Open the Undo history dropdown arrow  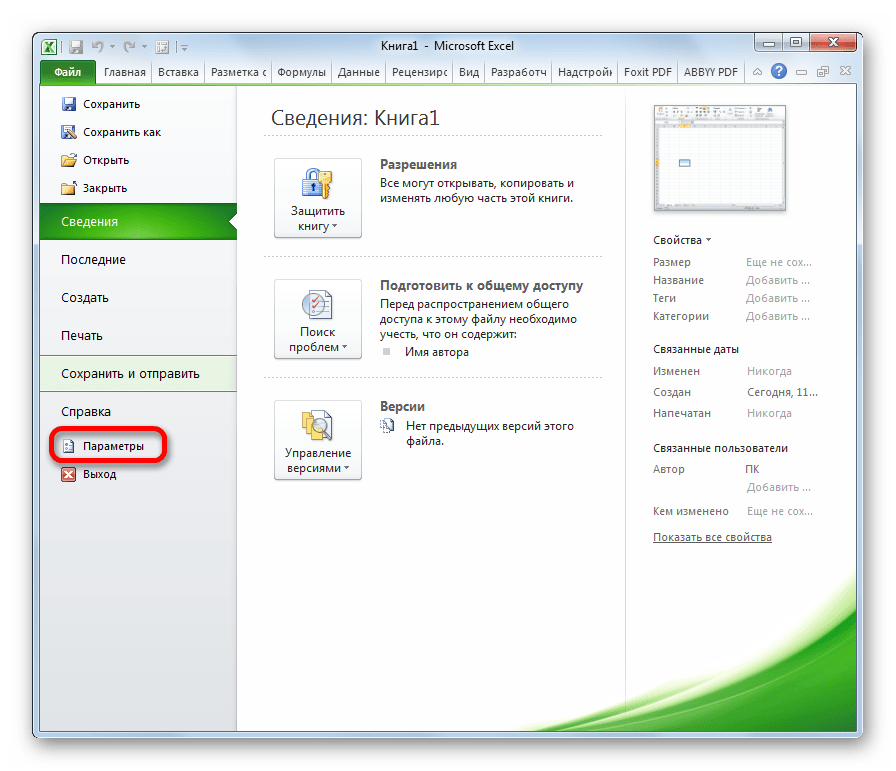113,47
